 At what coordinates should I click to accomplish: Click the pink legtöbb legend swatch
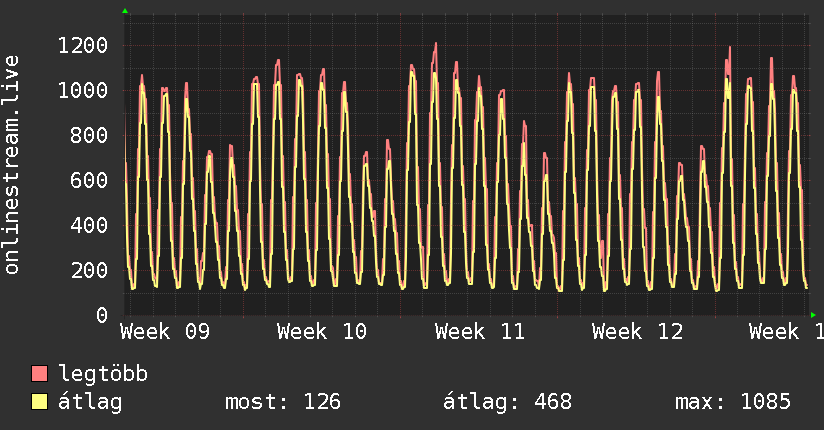coord(39,374)
